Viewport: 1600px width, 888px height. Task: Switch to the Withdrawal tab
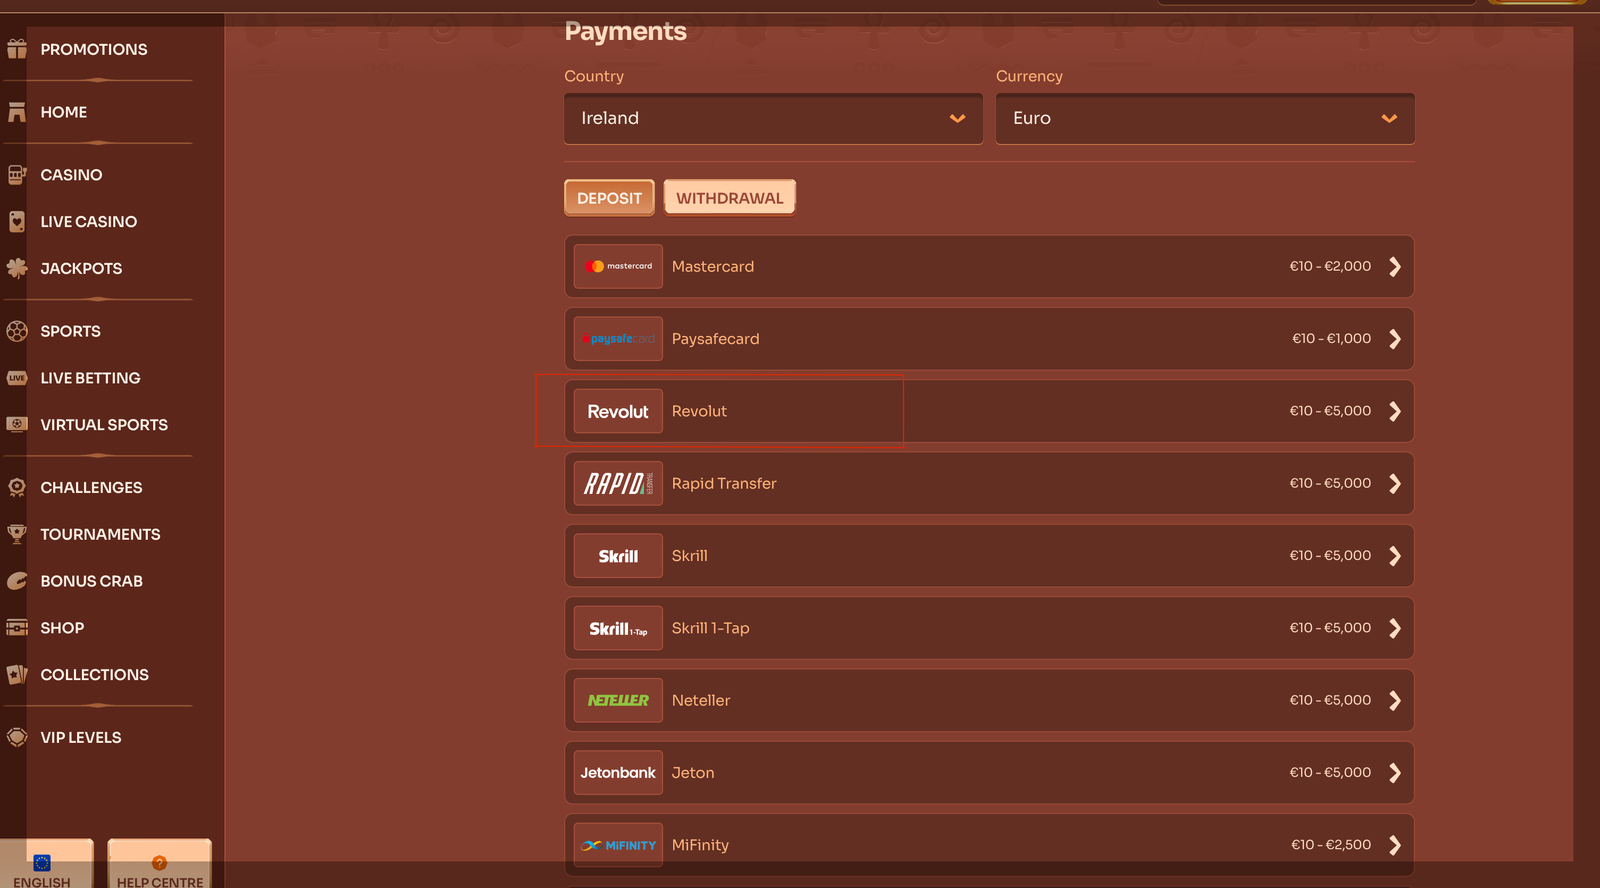pos(730,198)
